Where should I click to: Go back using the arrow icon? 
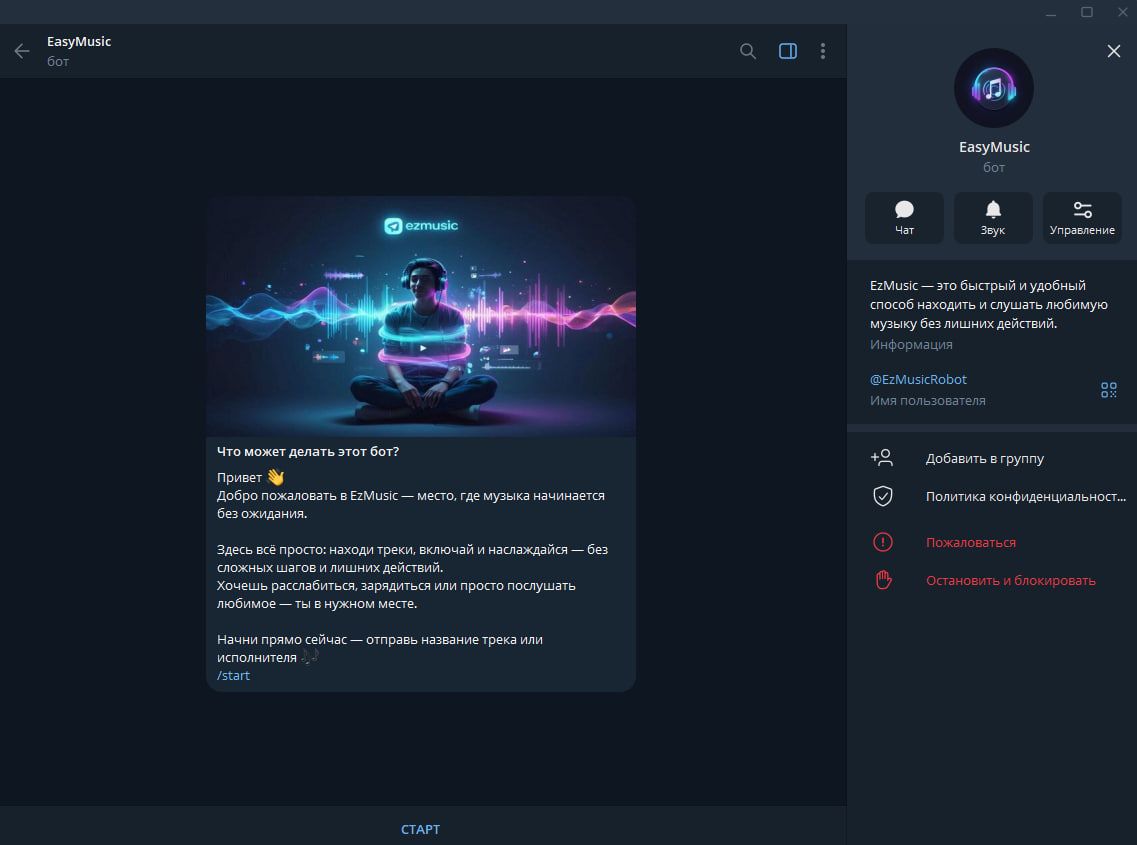pos(22,51)
